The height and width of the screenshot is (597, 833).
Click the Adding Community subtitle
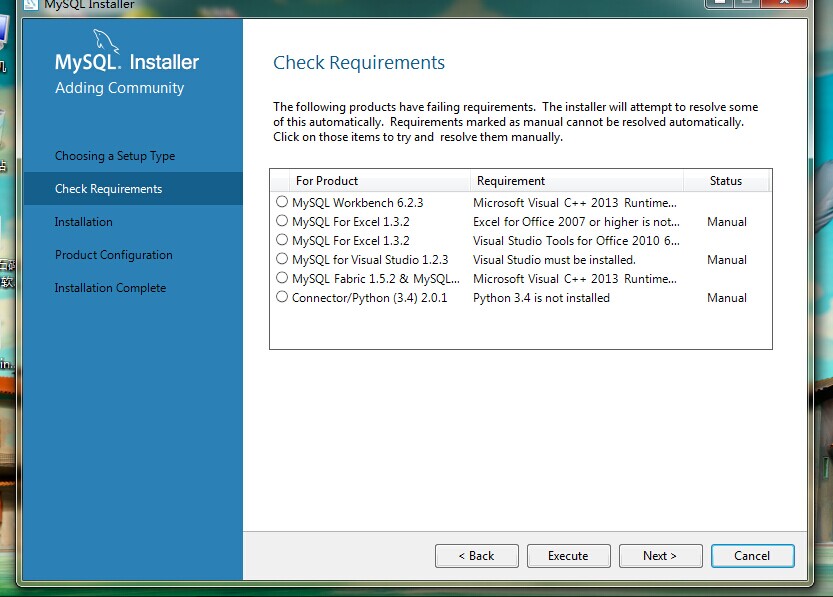tap(120, 88)
